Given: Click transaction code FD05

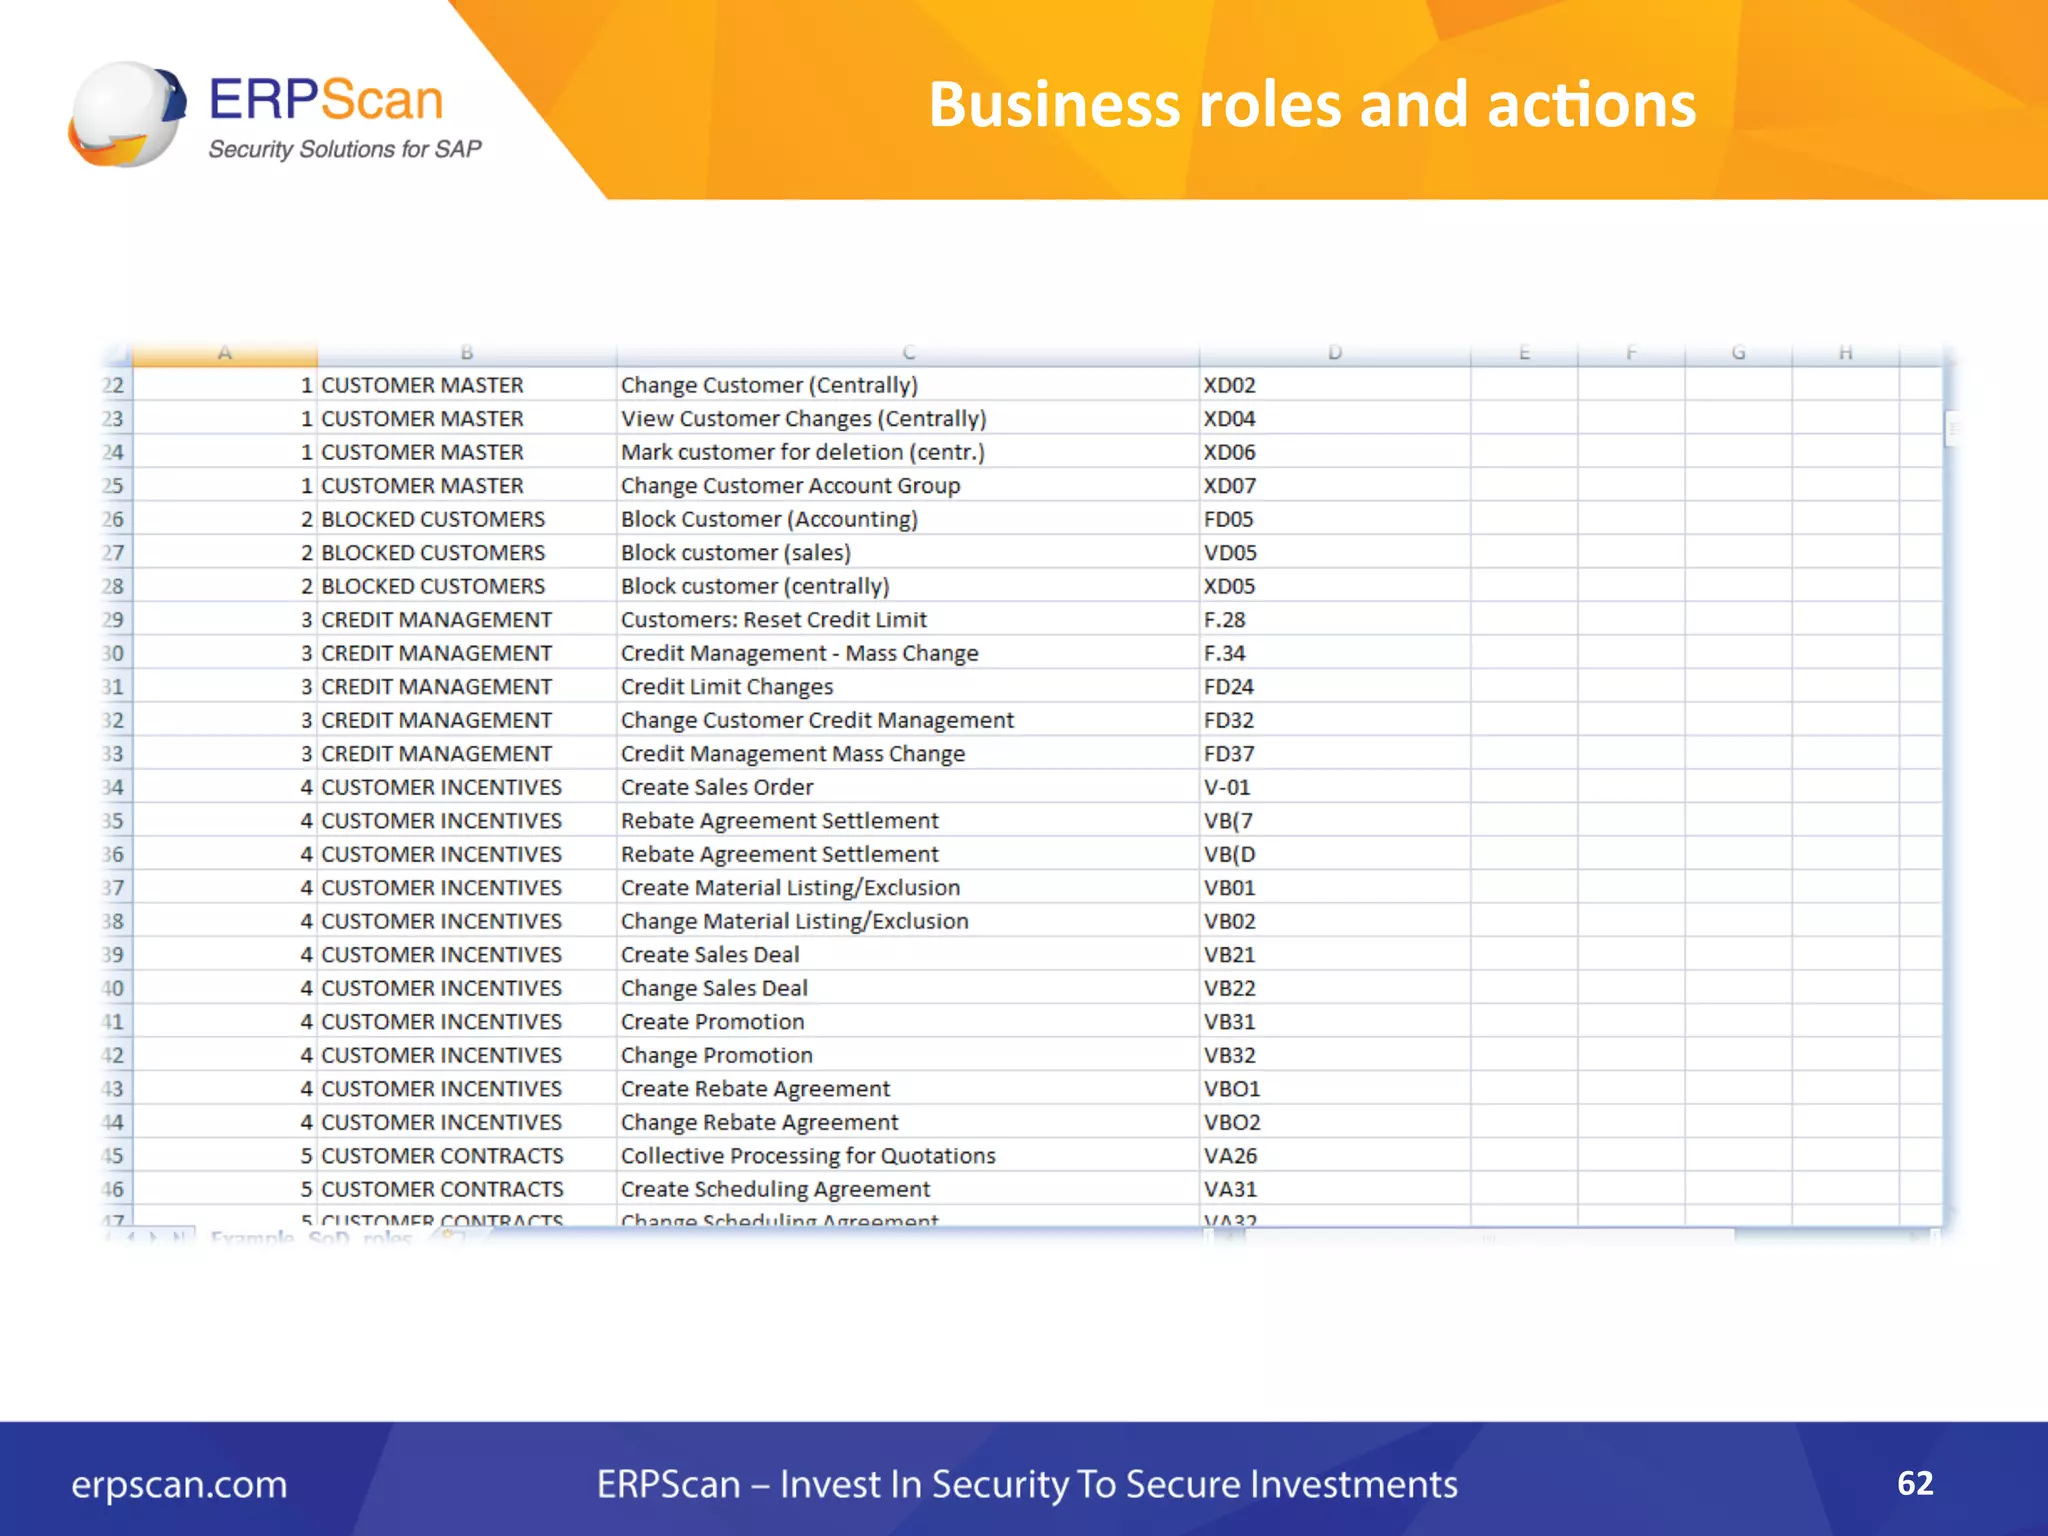Looking at the screenshot, I should [1335, 519].
